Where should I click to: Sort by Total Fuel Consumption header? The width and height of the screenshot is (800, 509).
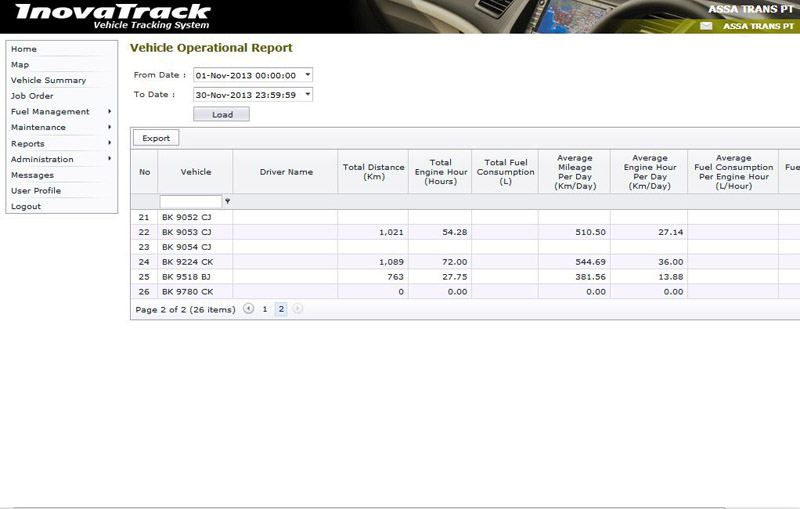point(505,172)
